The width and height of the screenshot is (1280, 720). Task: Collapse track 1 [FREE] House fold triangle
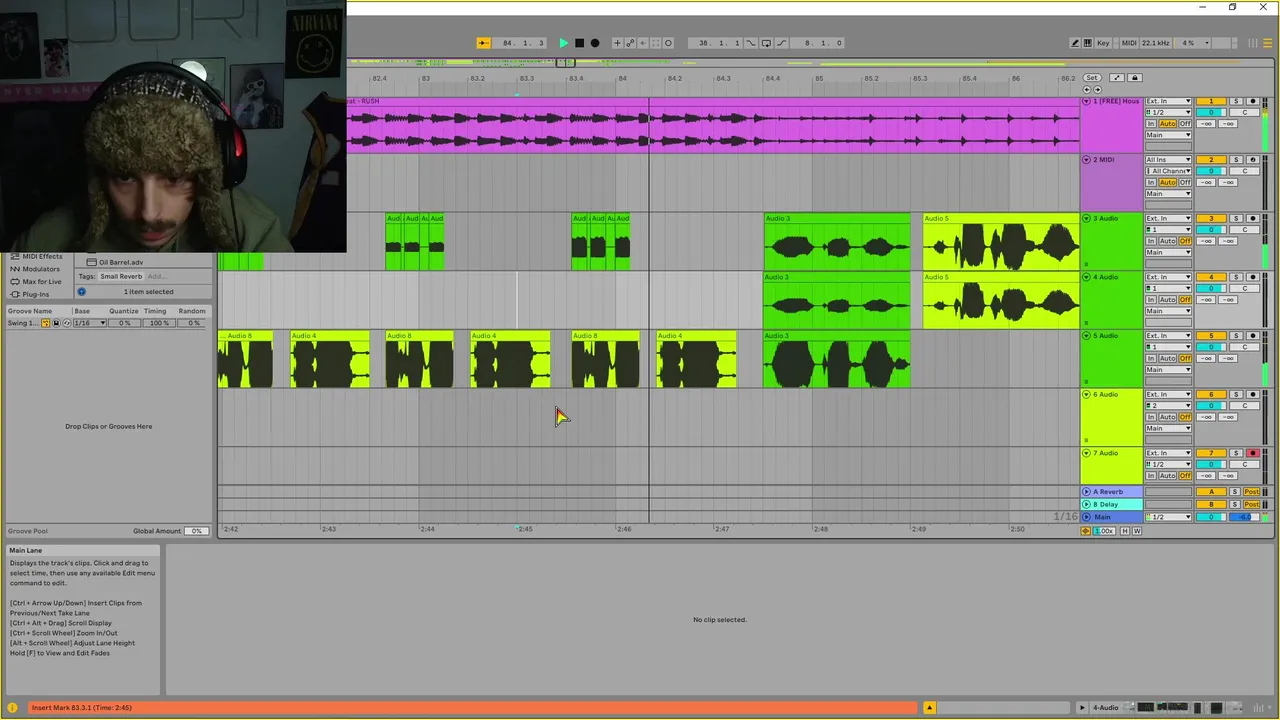(1087, 101)
